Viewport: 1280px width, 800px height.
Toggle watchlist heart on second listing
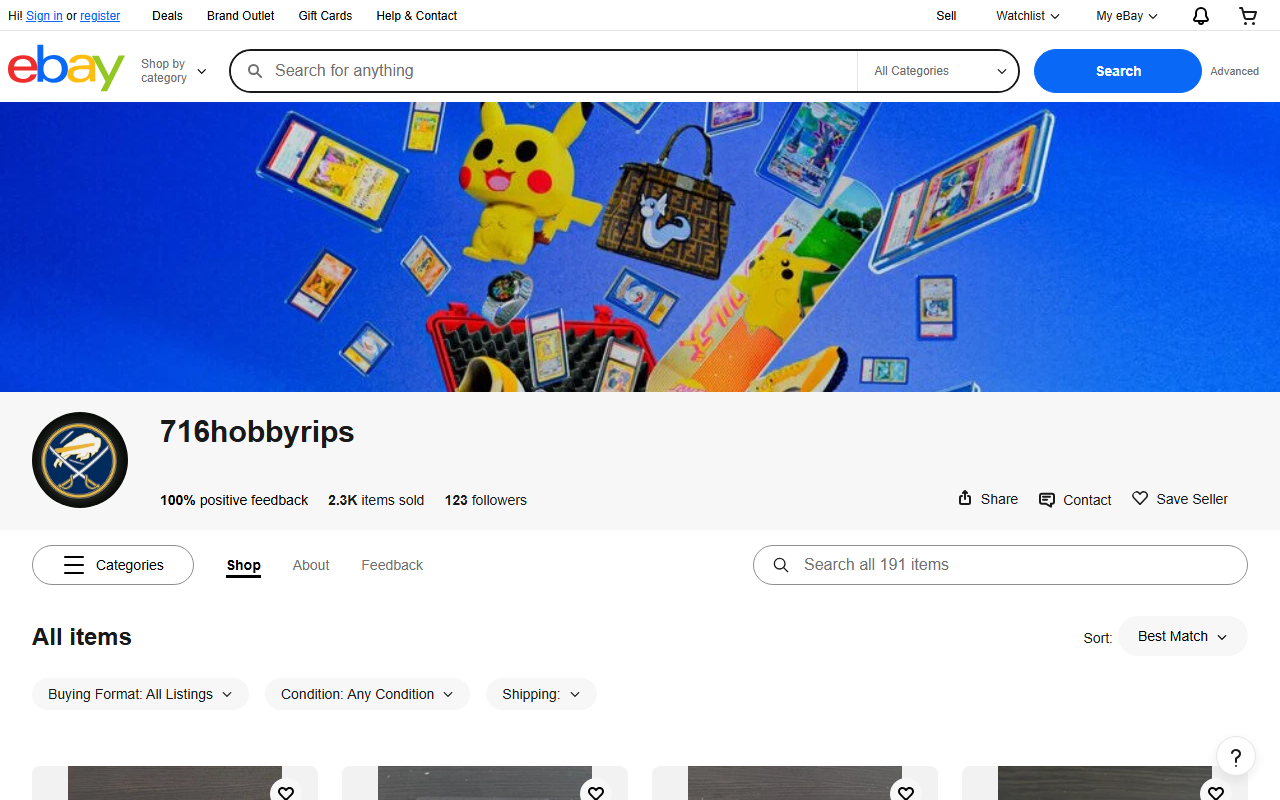pyautogui.click(x=596, y=792)
